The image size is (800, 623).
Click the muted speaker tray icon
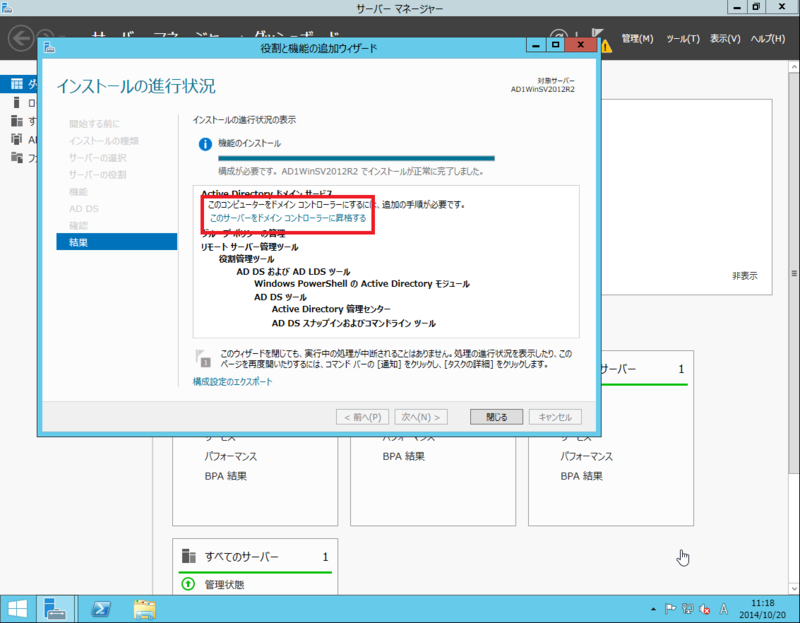(705, 609)
